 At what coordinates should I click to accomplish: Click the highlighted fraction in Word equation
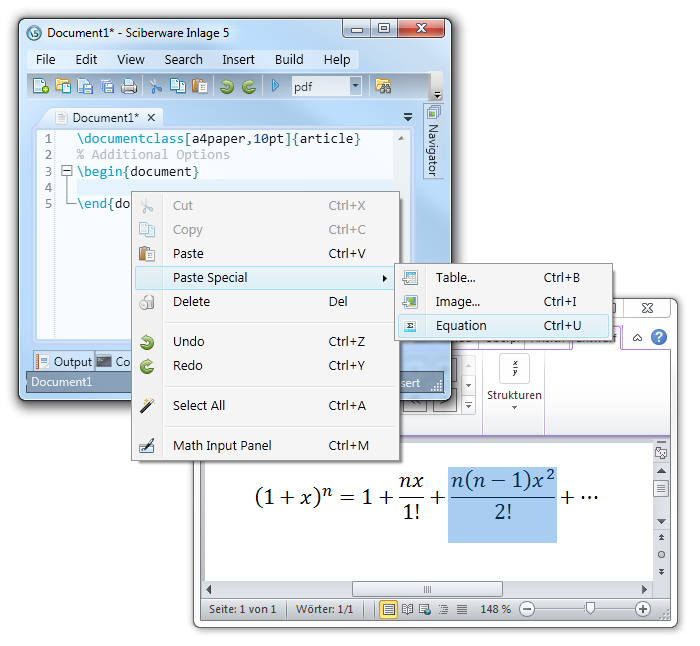click(502, 505)
